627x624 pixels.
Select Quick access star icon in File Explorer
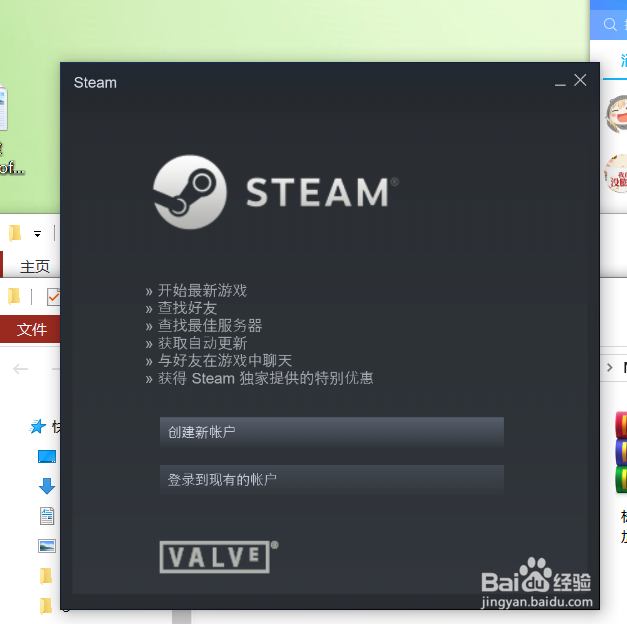(38, 426)
